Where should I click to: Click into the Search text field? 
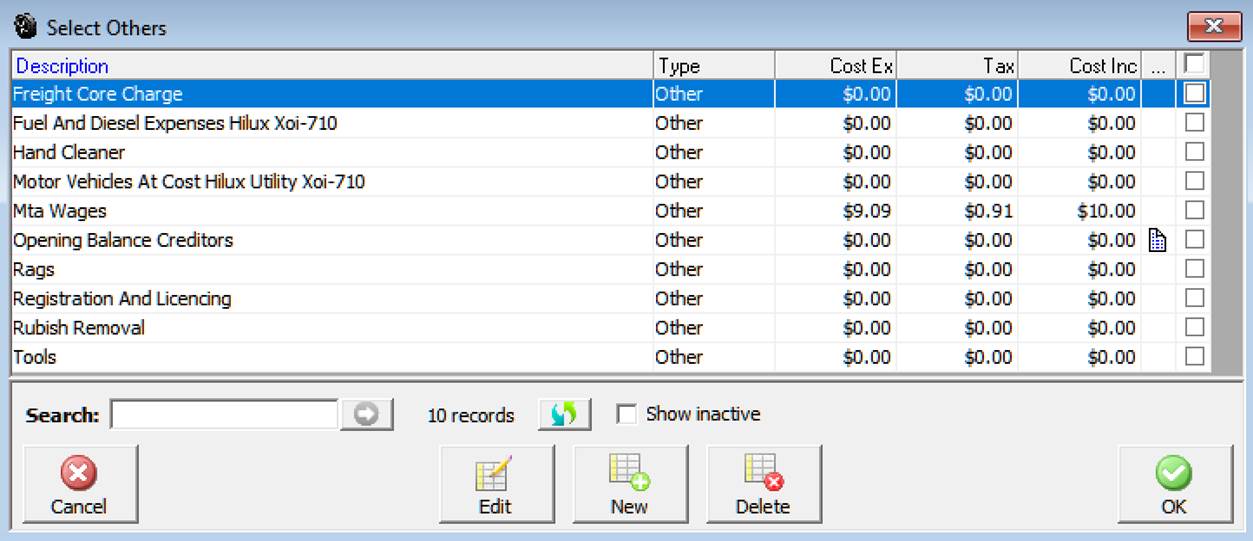(224, 415)
